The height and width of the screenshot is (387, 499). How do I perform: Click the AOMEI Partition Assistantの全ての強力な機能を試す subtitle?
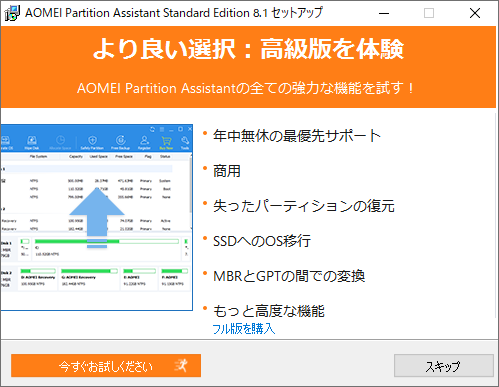point(245,88)
